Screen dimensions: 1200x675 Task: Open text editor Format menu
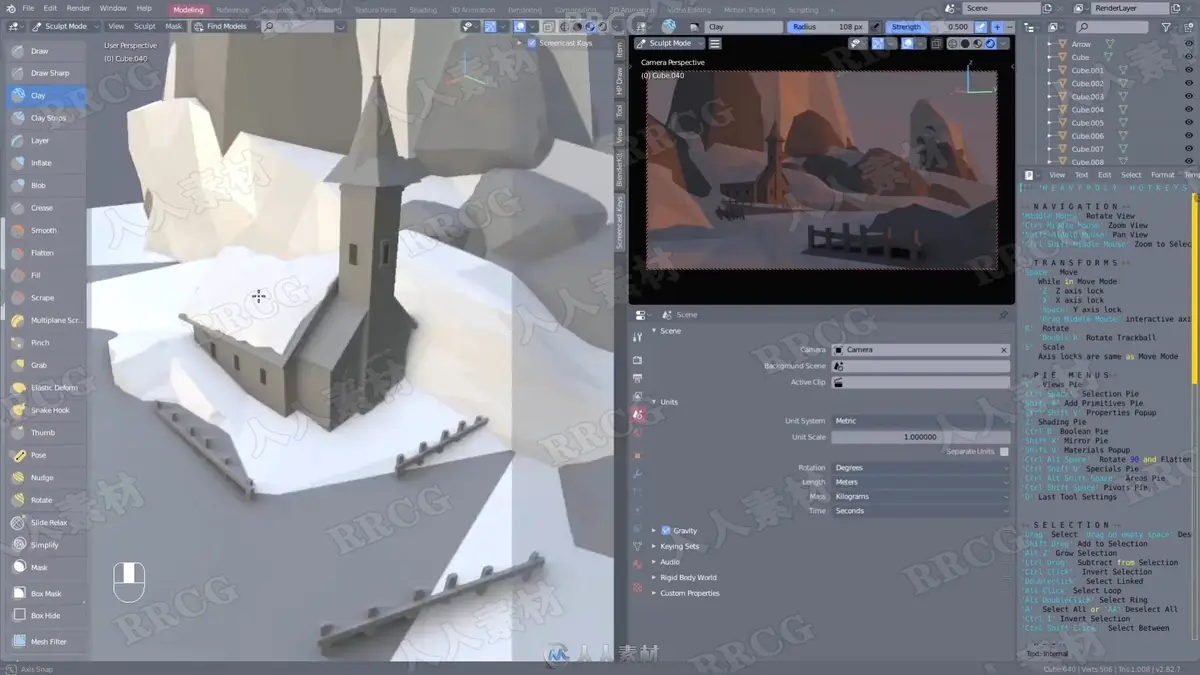tap(1162, 175)
